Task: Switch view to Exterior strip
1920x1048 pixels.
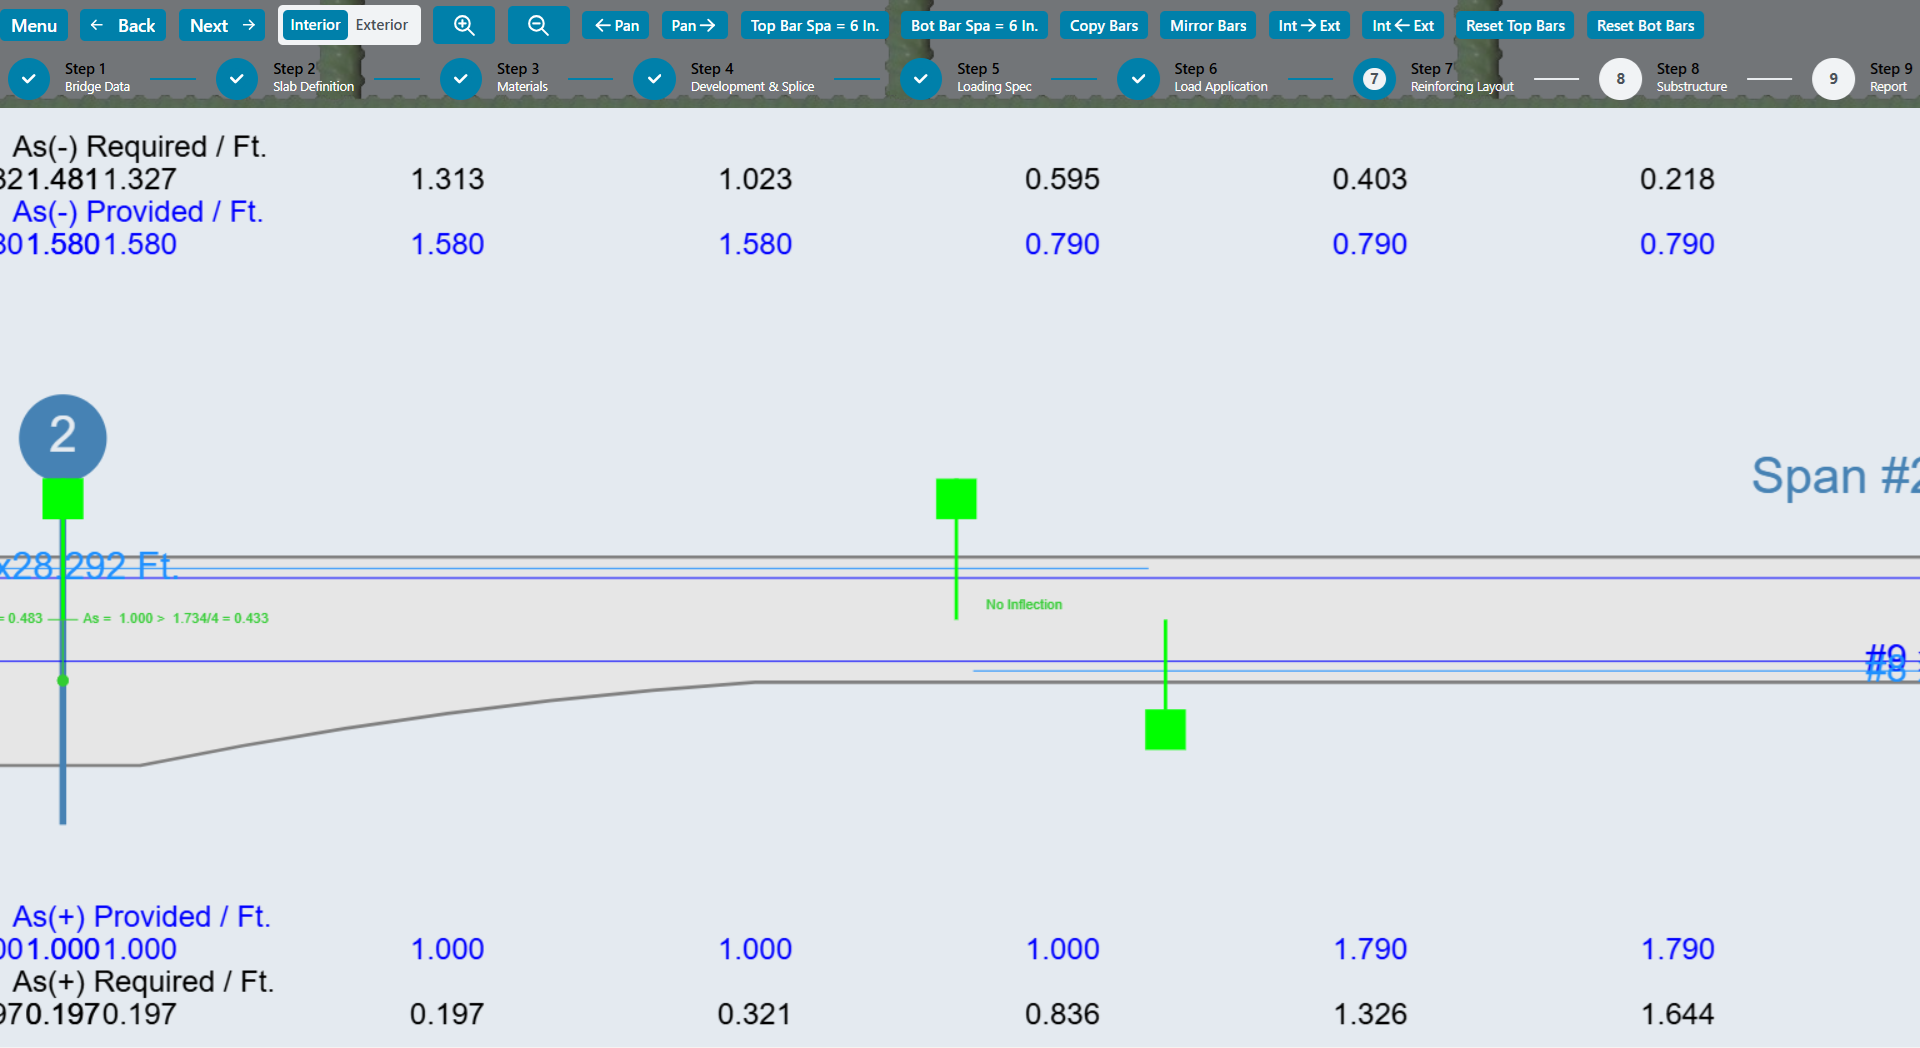Action: pyautogui.click(x=381, y=26)
